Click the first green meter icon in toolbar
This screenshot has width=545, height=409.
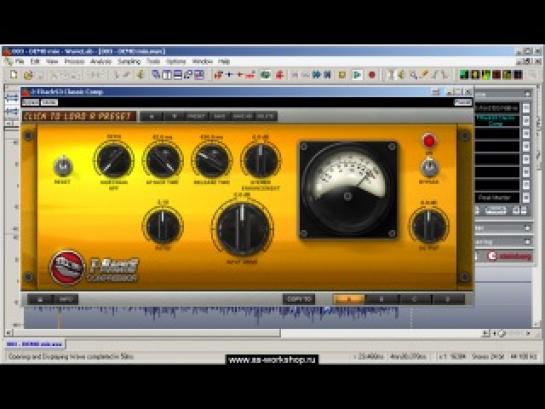[464, 75]
